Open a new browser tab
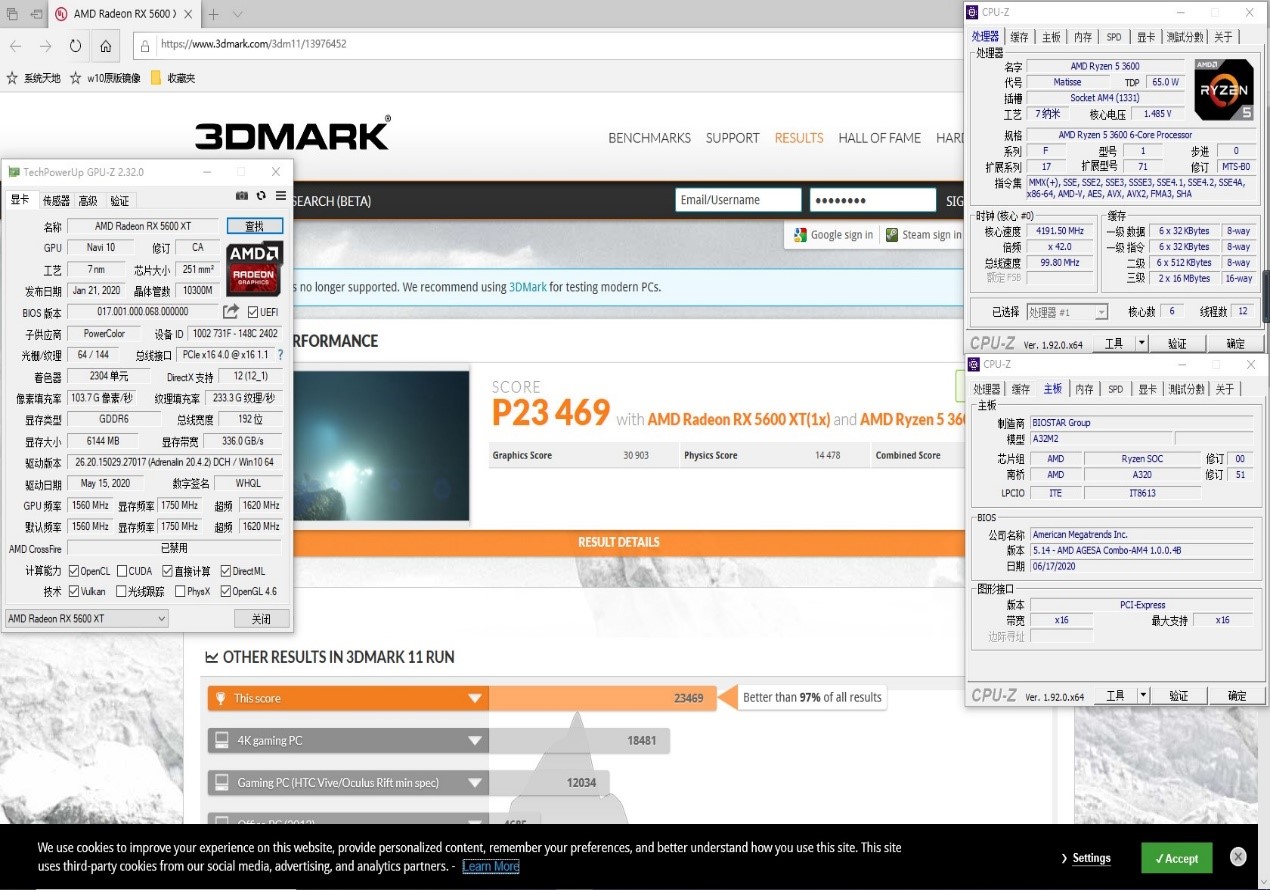 213,14
